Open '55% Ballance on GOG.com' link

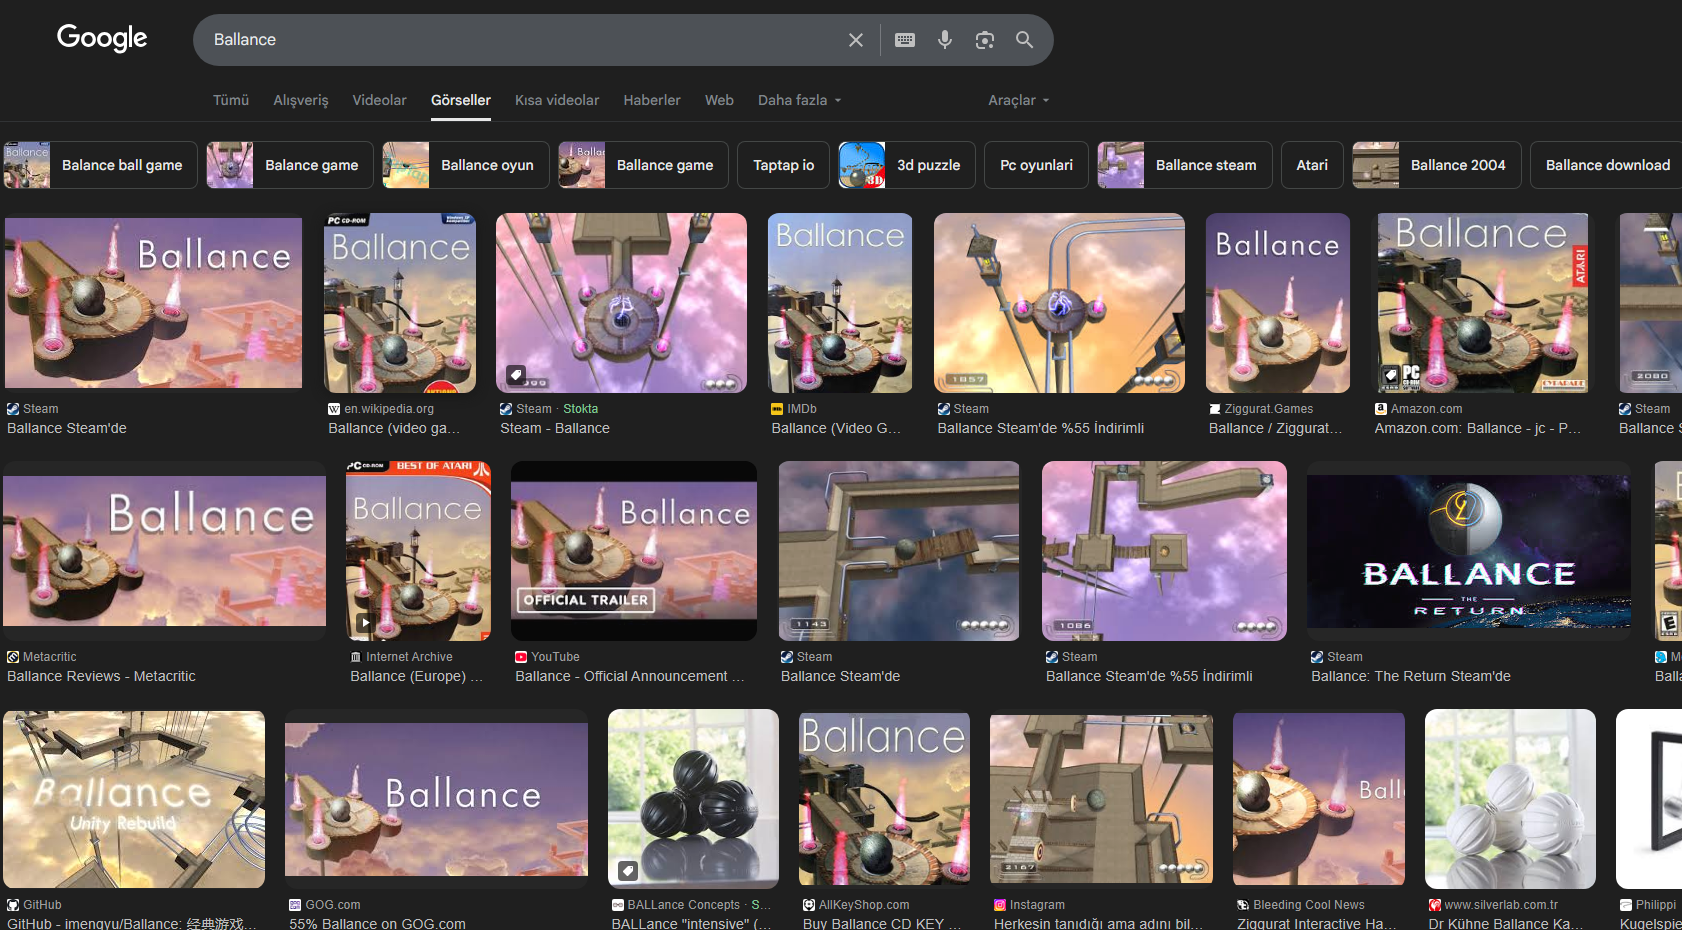[377, 923]
